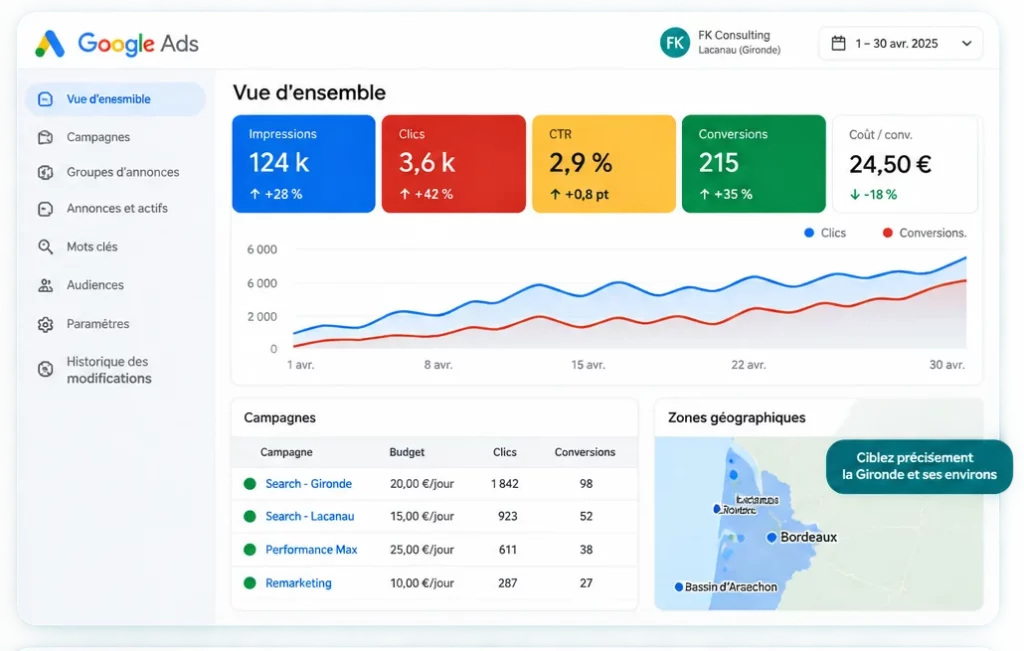1024x651 pixels.
Task: Click the 15,00 €/jour budget cell
Action: 422,516
